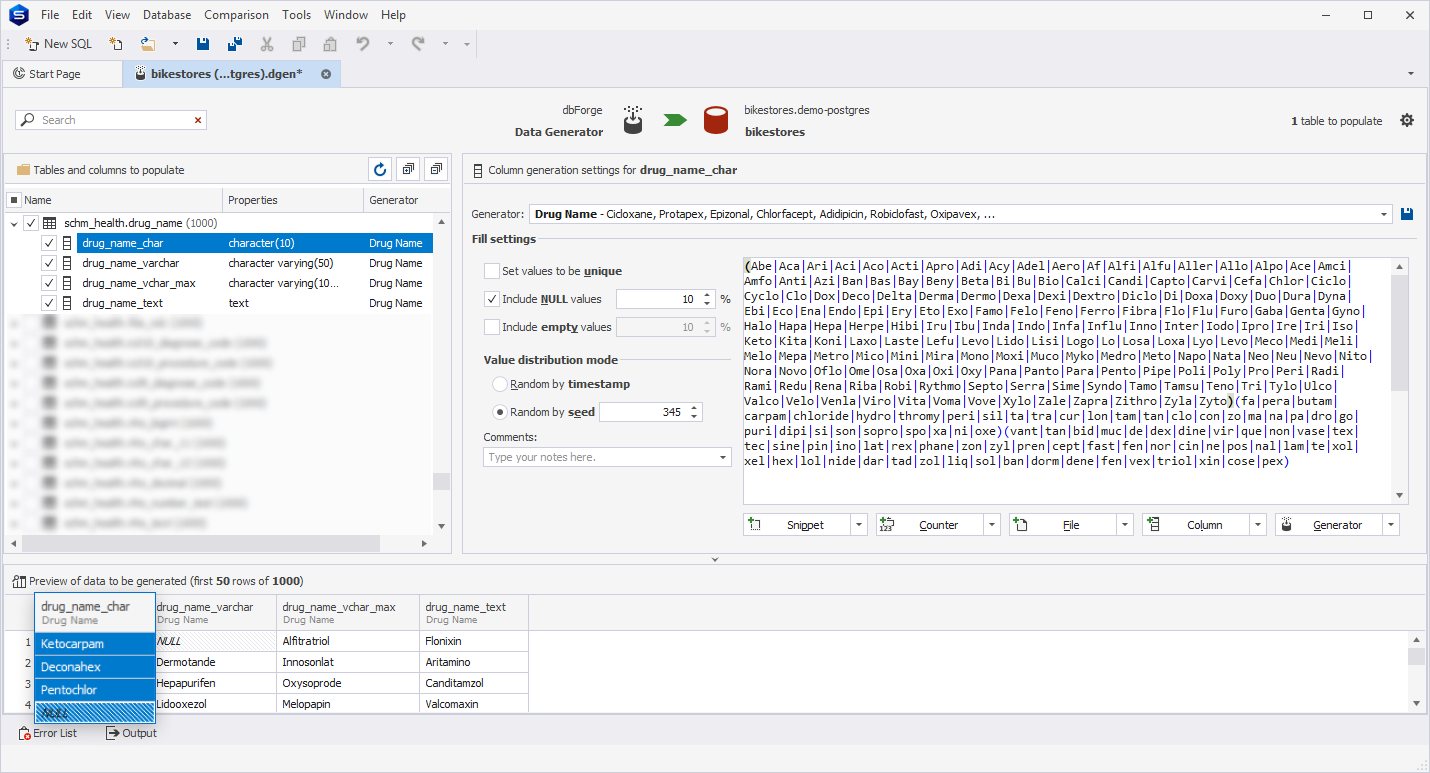
Task: Open the Redo history dropdown arrow
Action: (445, 44)
